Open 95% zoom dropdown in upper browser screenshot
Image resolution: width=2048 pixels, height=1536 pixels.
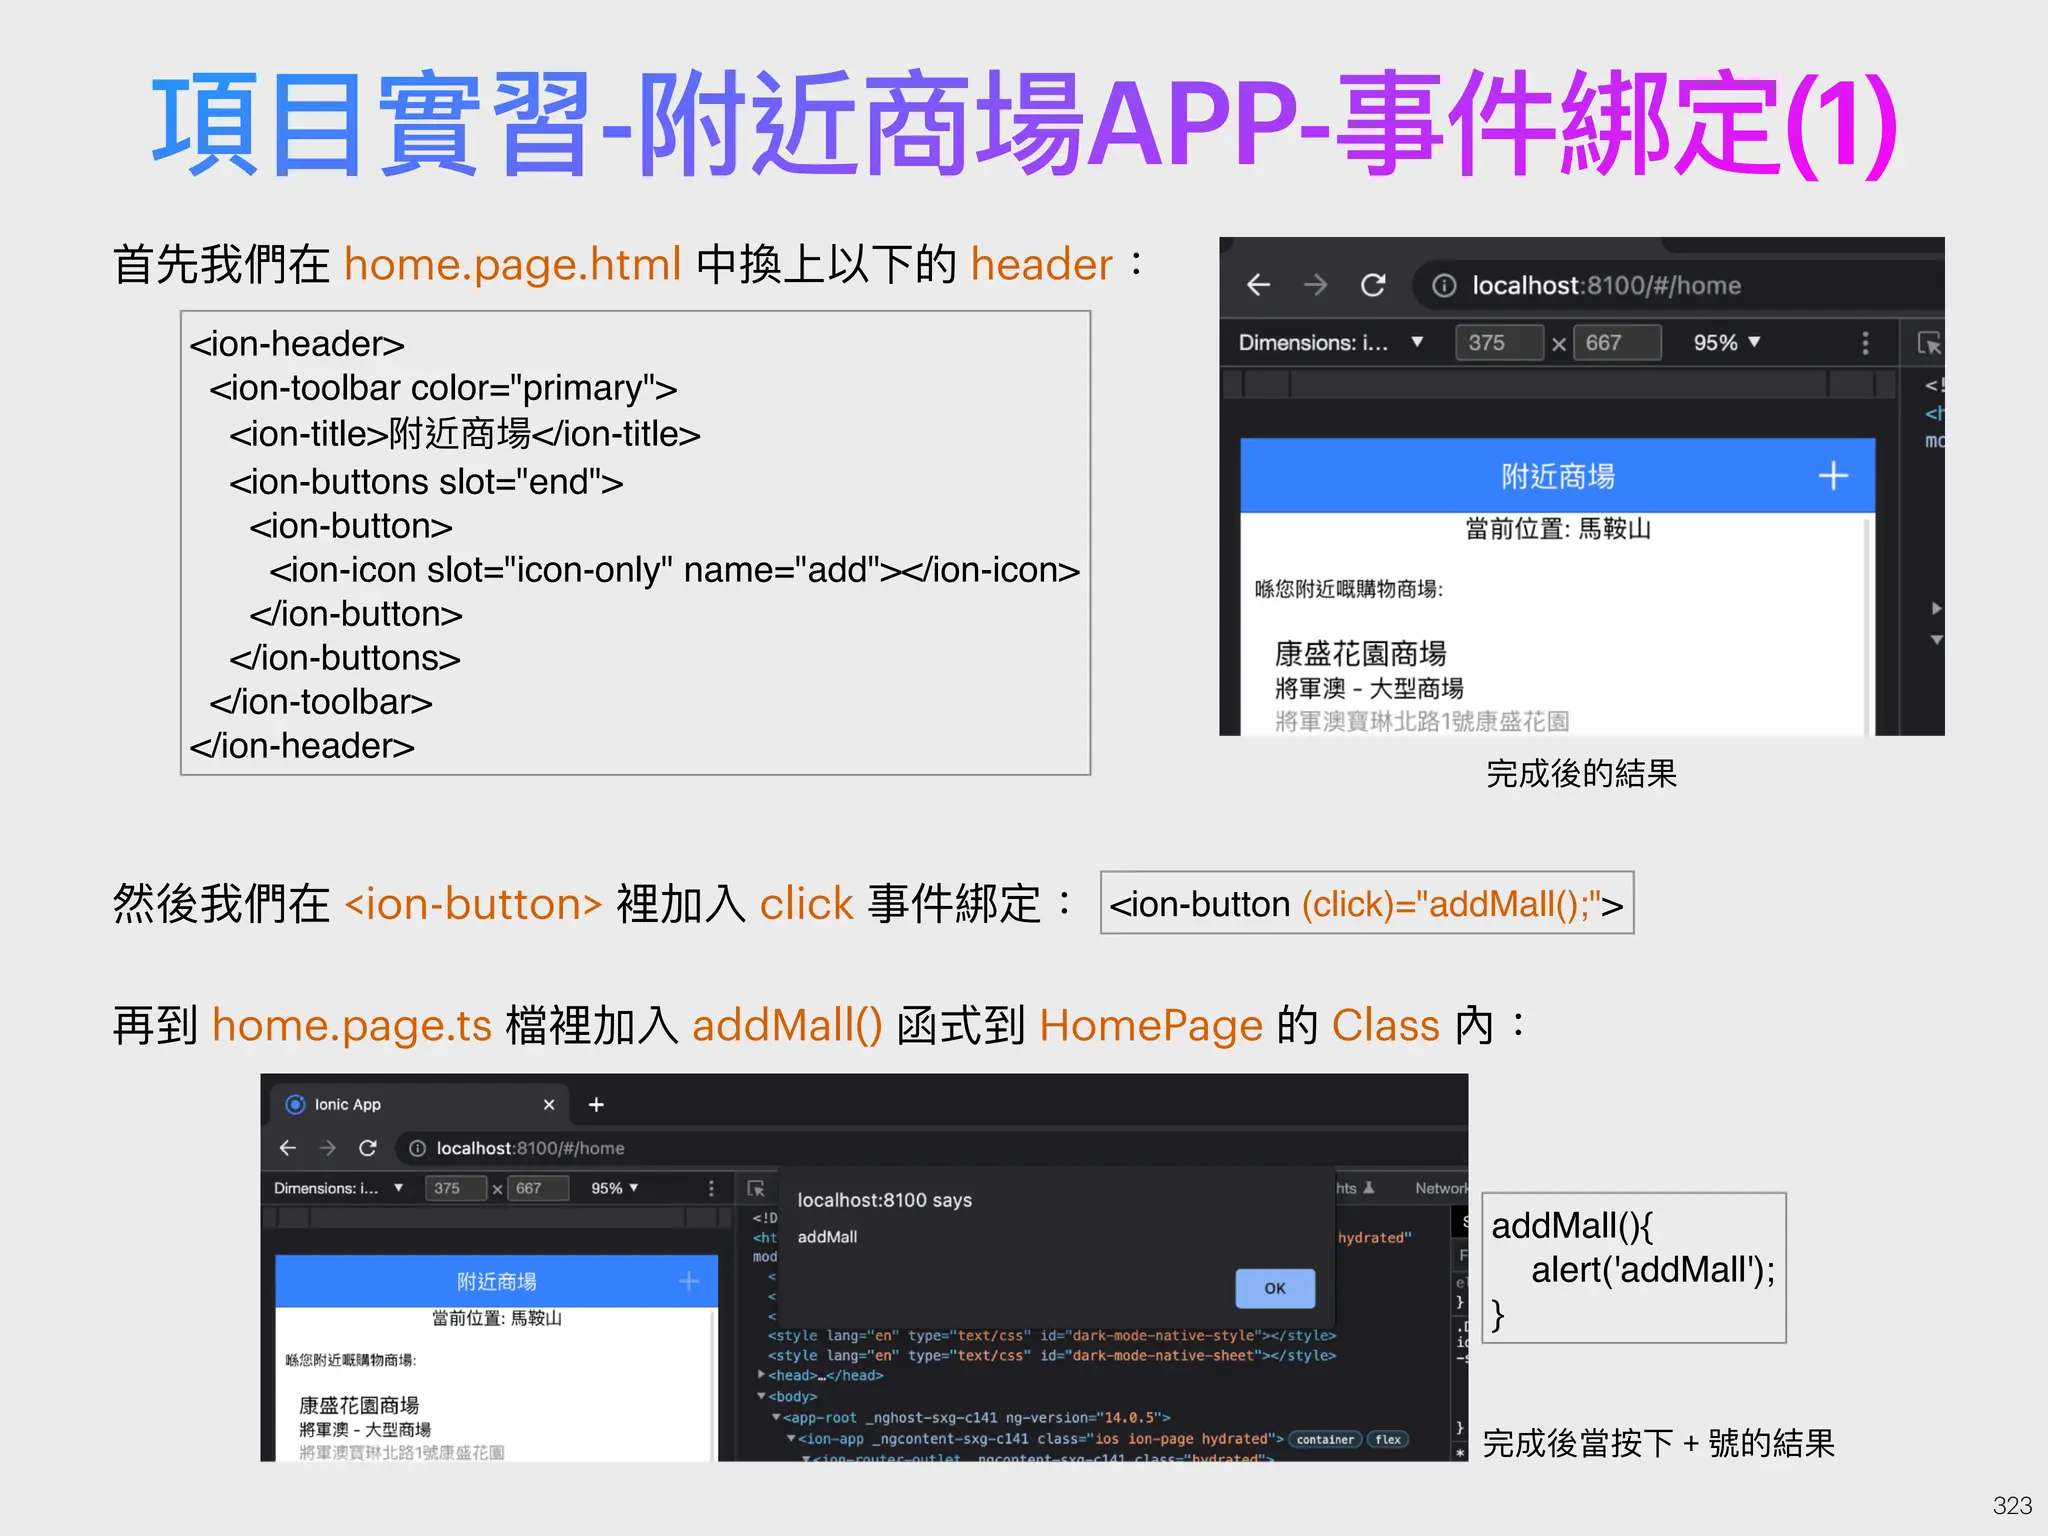coord(1727,343)
